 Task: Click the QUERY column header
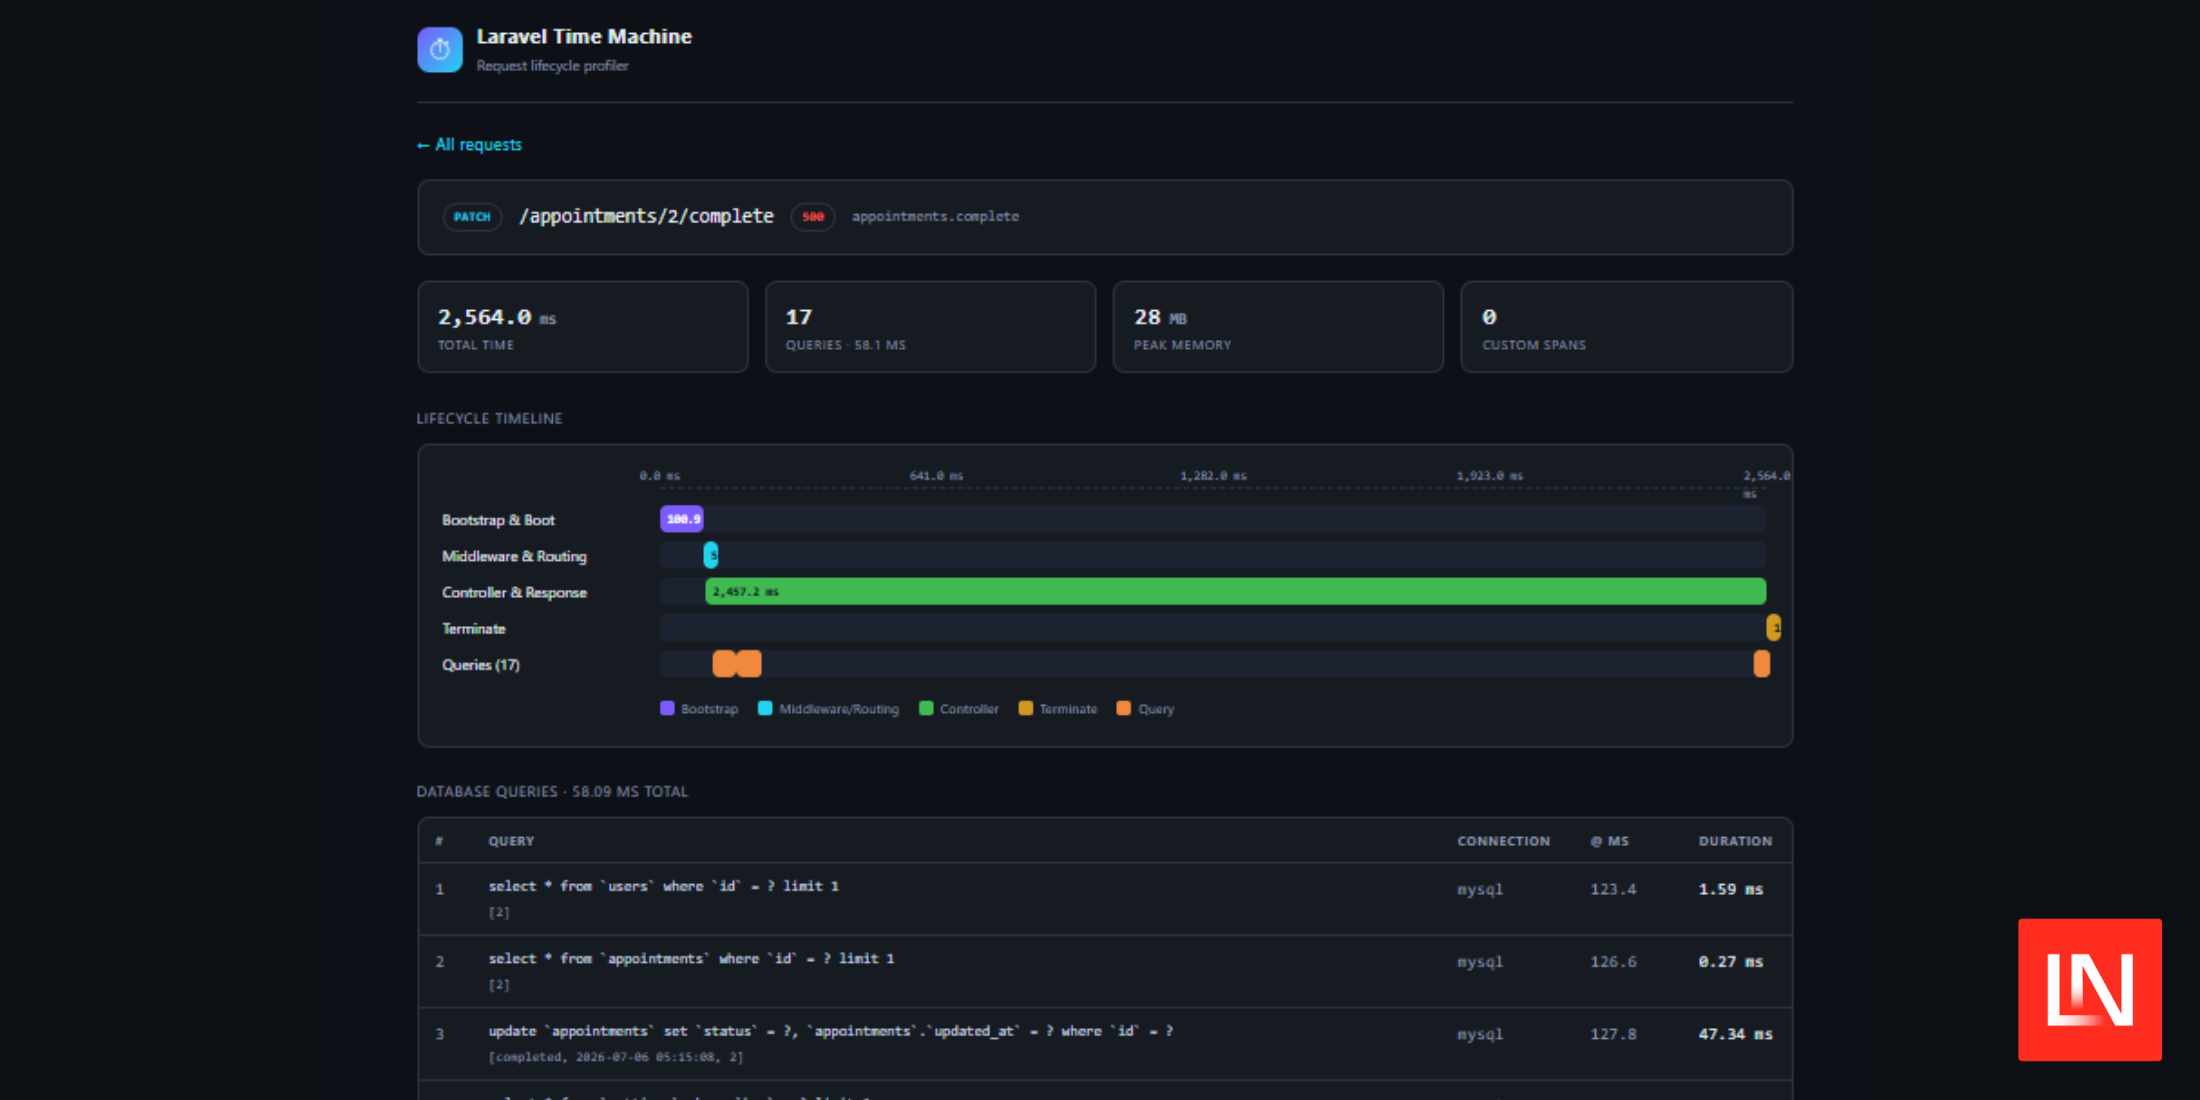[511, 841]
